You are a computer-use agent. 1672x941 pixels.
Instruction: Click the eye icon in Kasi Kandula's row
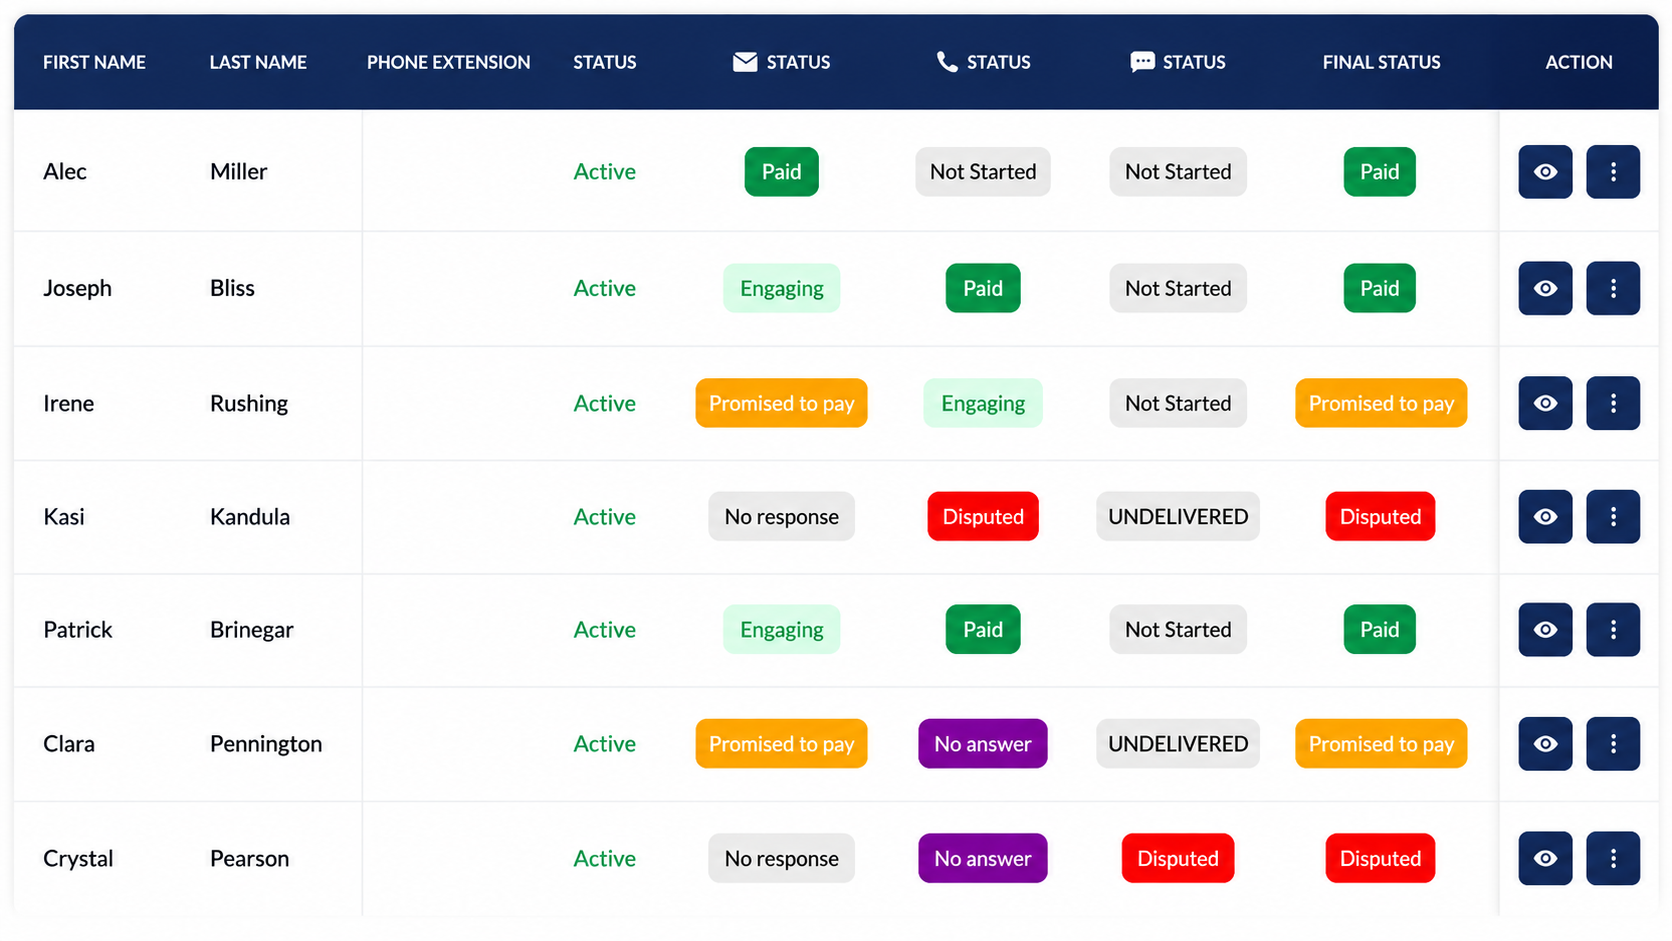click(x=1545, y=516)
